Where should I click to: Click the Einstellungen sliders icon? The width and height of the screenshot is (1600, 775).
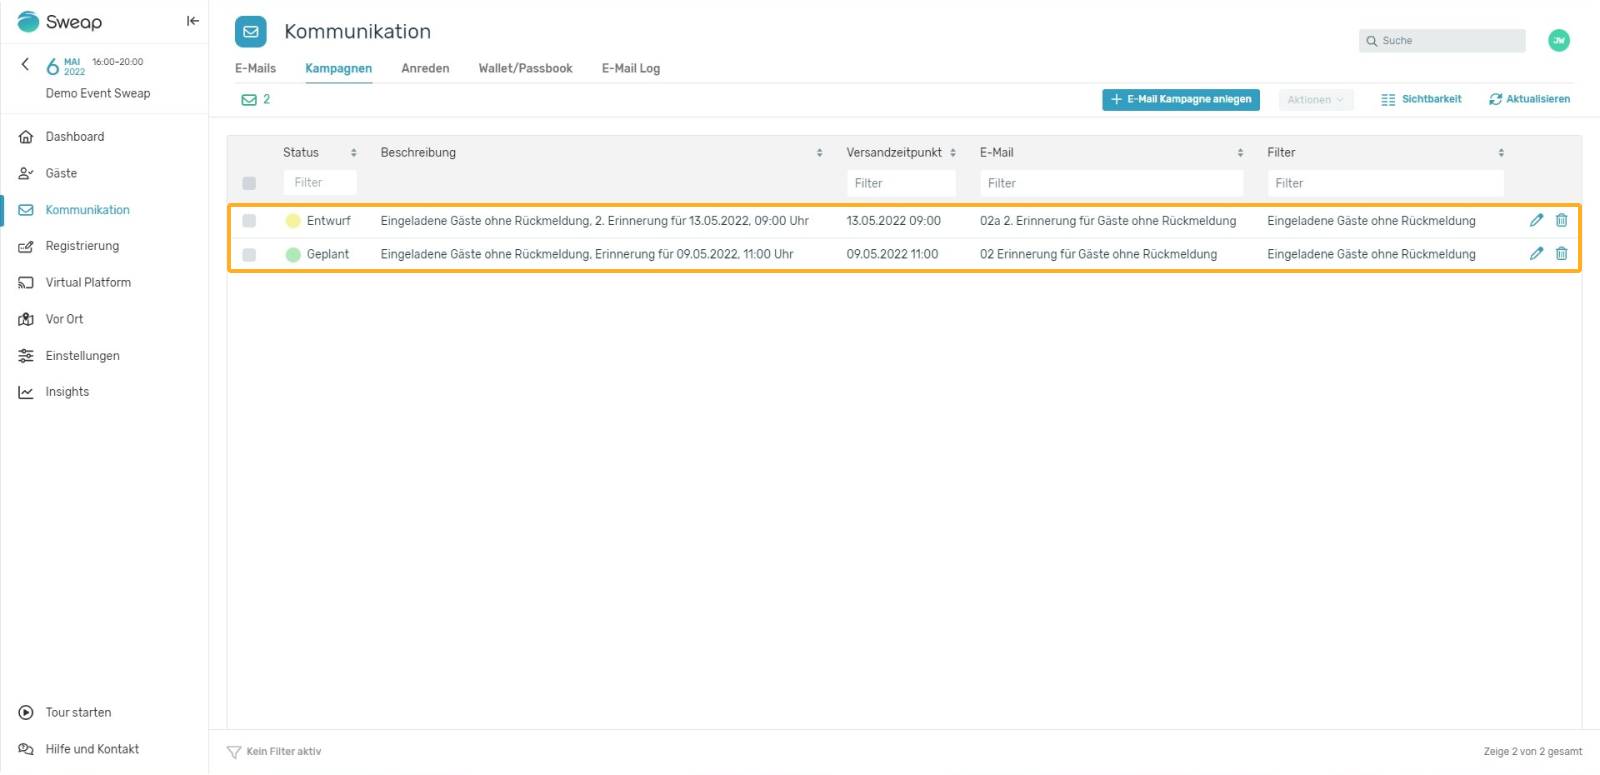coord(26,356)
